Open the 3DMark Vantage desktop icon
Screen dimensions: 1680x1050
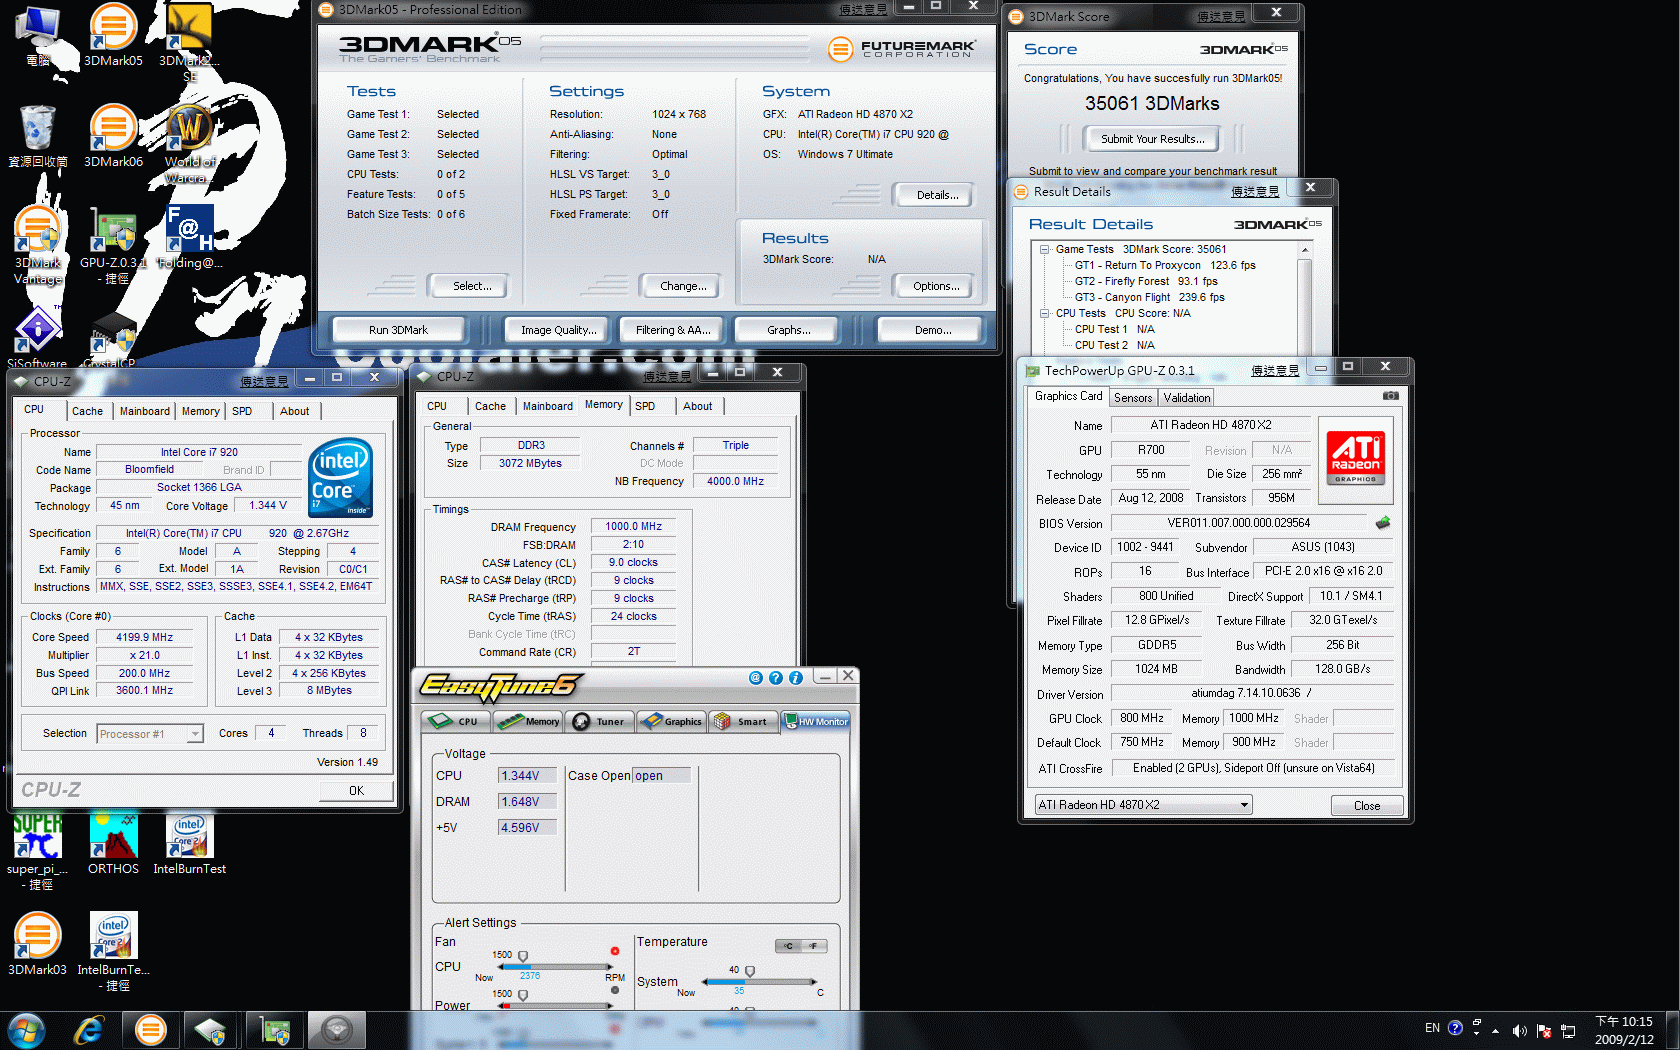click(38, 245)
